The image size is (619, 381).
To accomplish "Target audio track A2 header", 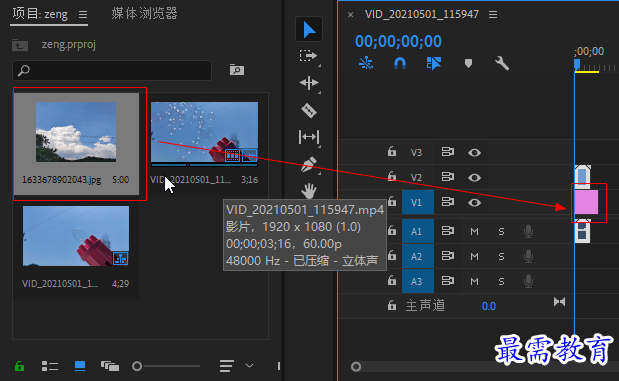I will tap(418, 257).
